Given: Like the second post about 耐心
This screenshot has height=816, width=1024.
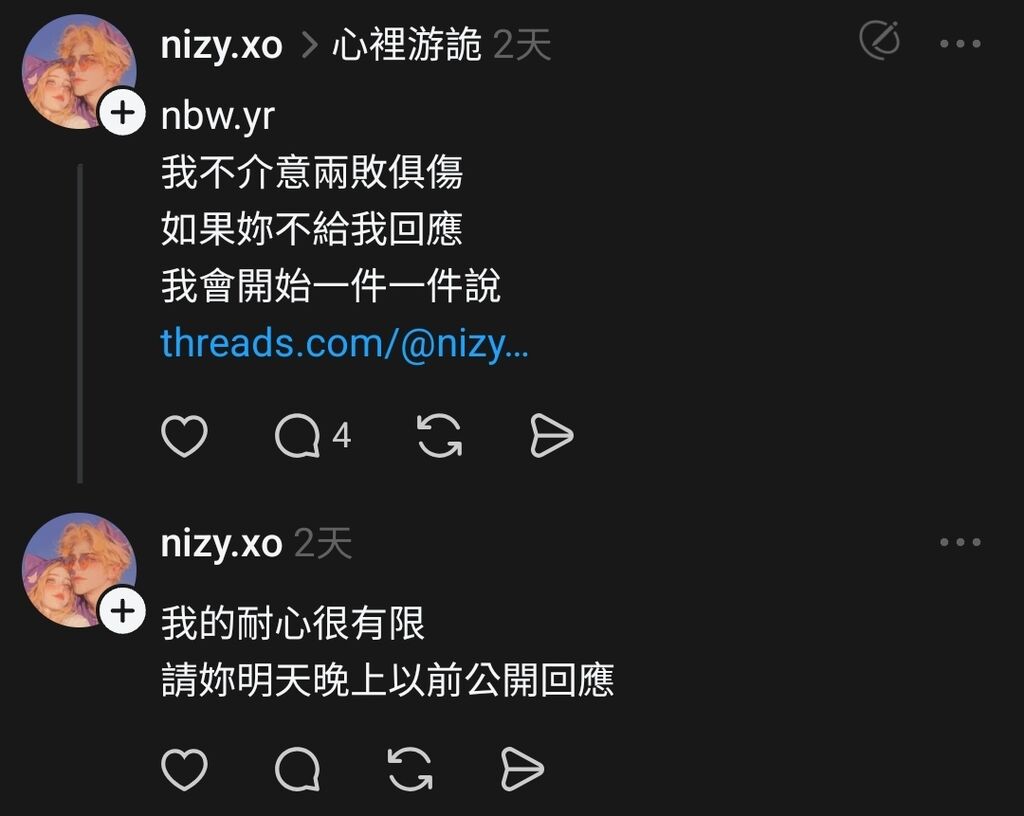Looking at the screenshot, I should pos(184,770).
